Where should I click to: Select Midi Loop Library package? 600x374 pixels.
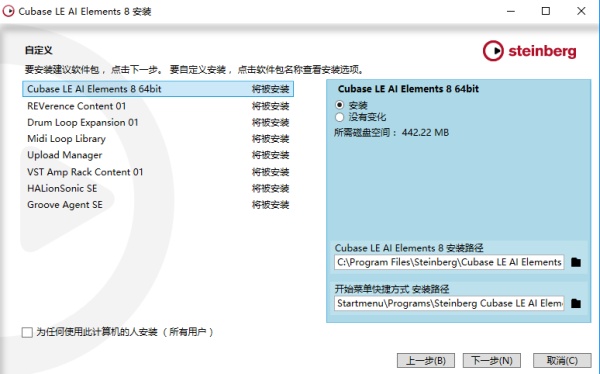coord(158,139)
